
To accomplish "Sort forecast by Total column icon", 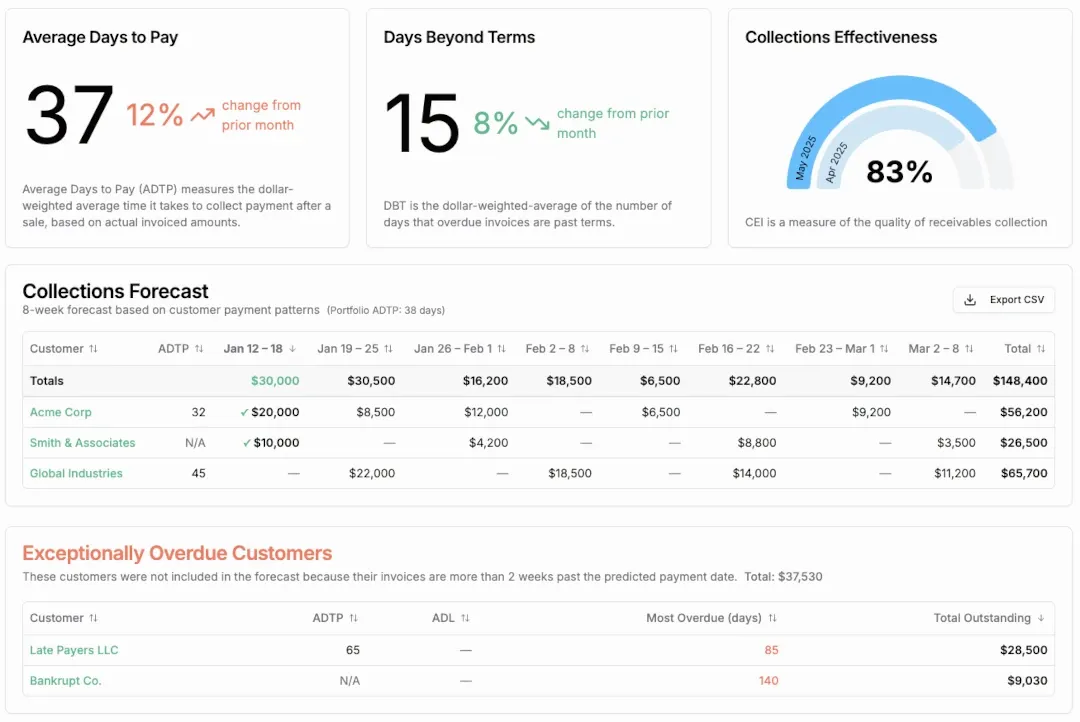I will (1041, 349).
